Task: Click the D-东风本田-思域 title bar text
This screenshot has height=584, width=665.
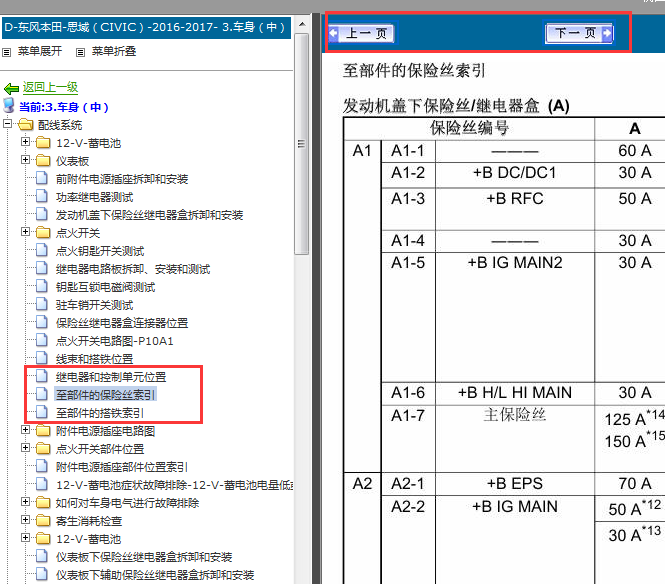Action: tap(146, 27)
